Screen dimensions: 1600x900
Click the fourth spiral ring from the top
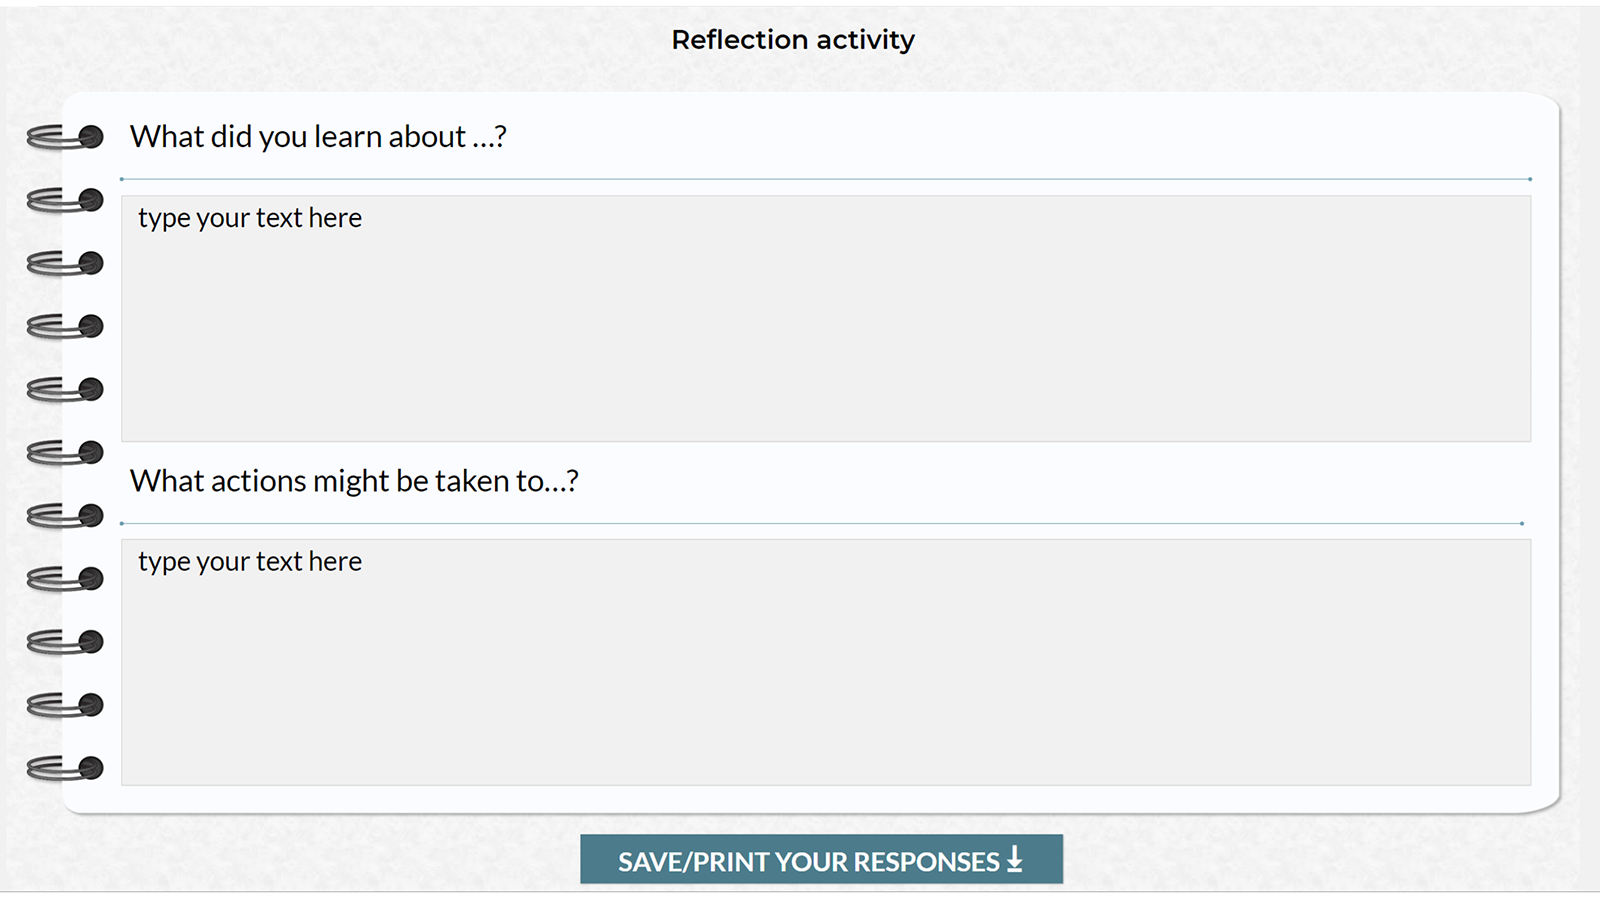(x=65, y=326)
